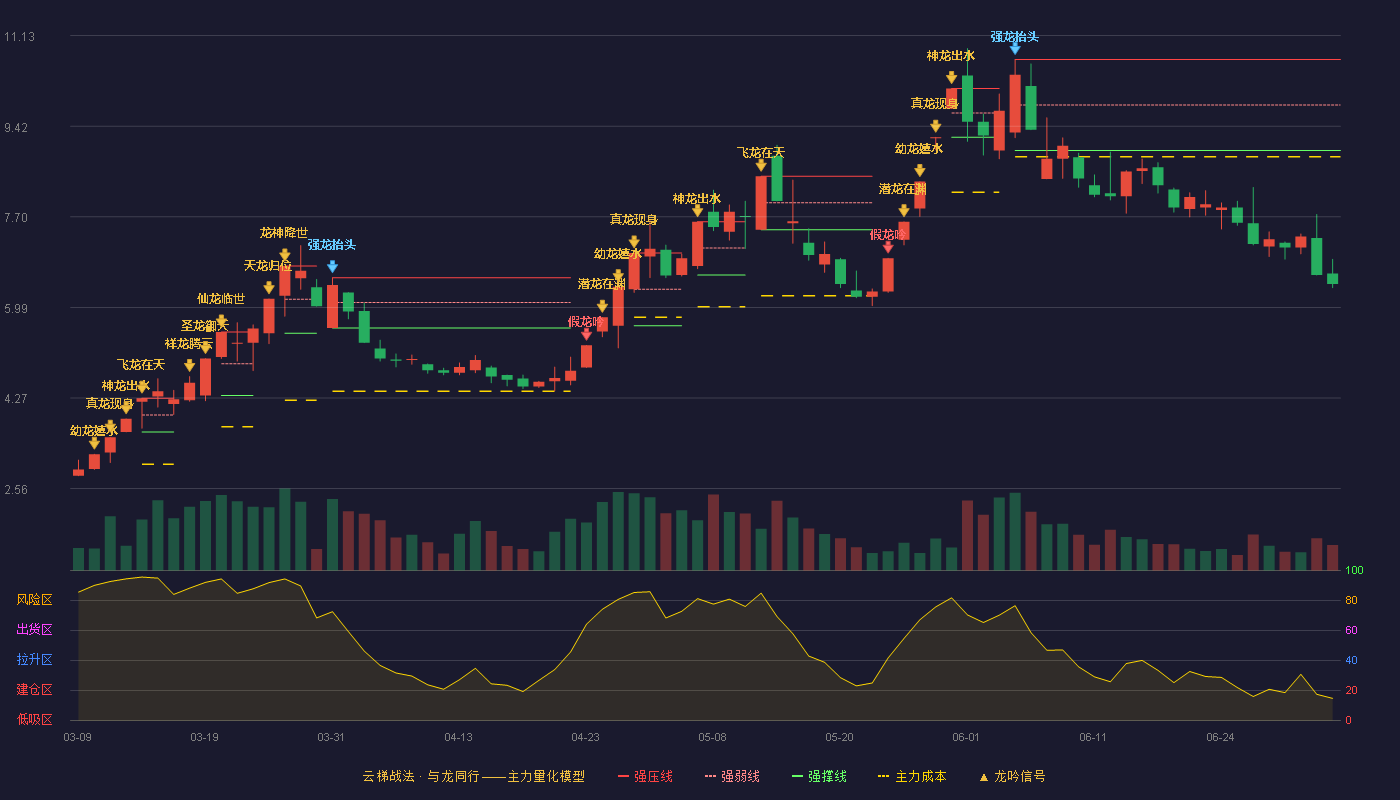Toggle the 强撑线 legend item
1400x800 pixels.
819,776
